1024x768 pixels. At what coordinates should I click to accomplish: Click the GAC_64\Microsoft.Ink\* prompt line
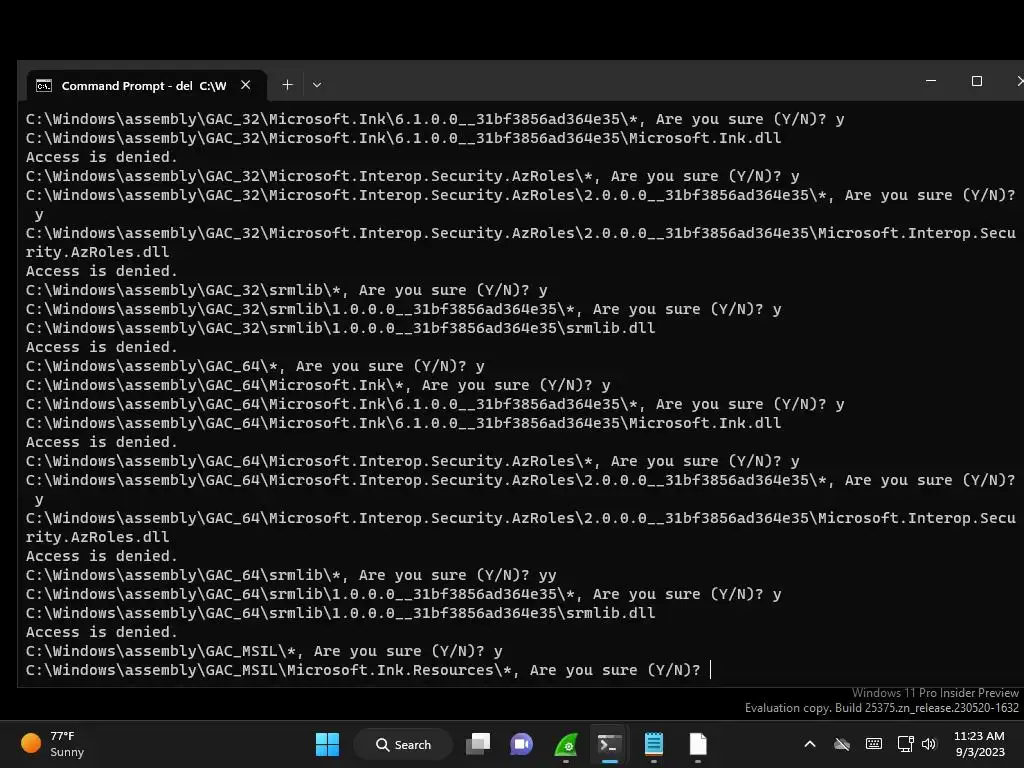318,385
